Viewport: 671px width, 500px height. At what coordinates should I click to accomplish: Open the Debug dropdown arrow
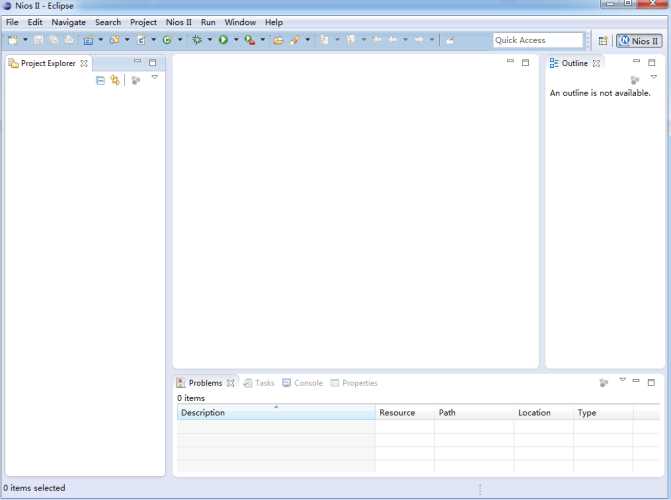tap(210, 40)
